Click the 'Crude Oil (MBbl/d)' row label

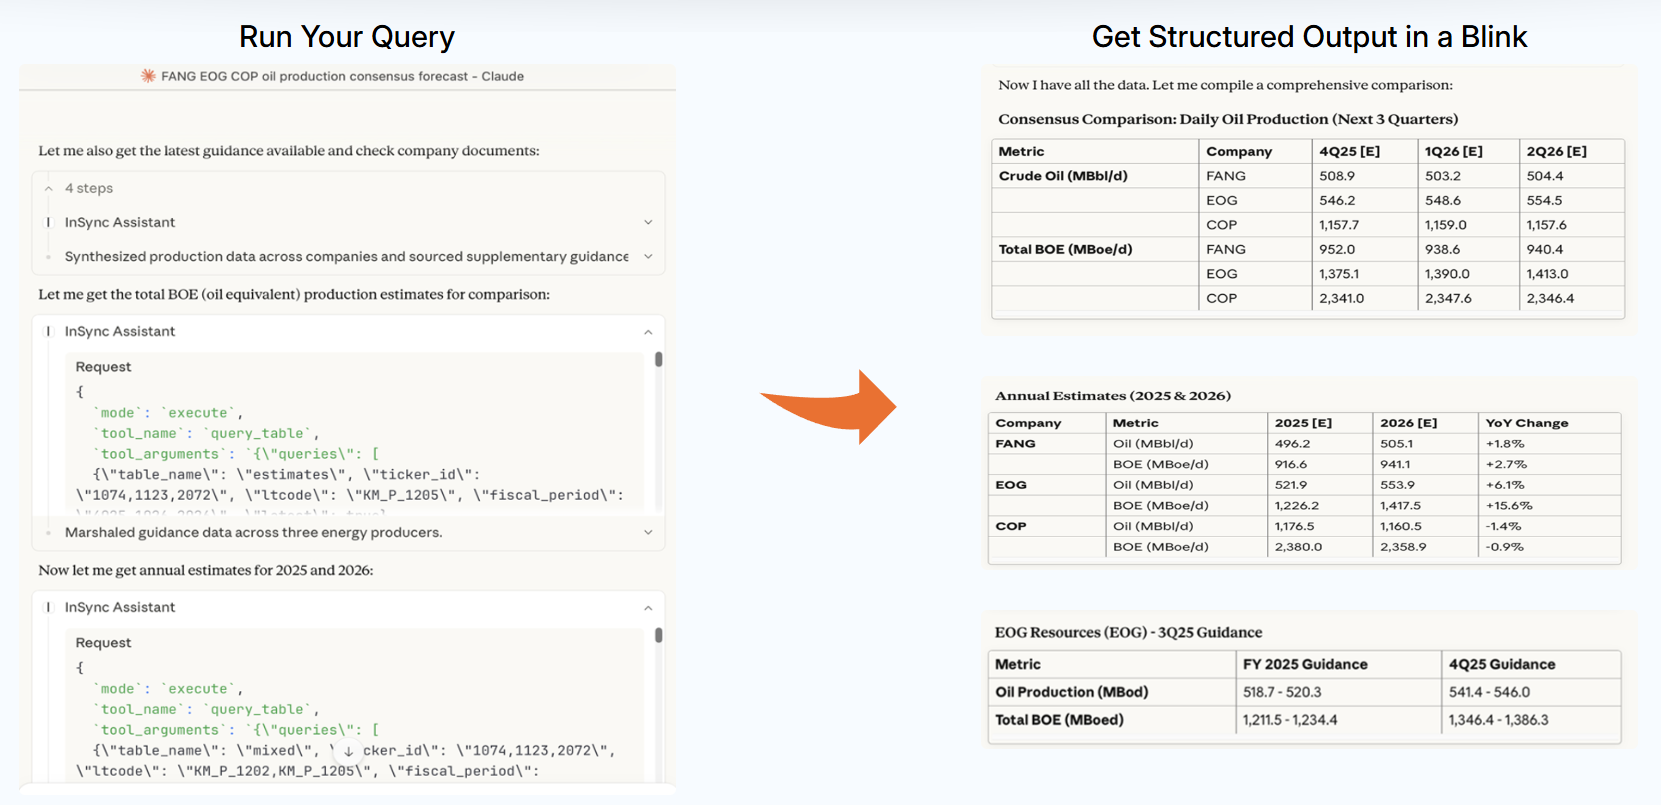[x=1063, y=176]
